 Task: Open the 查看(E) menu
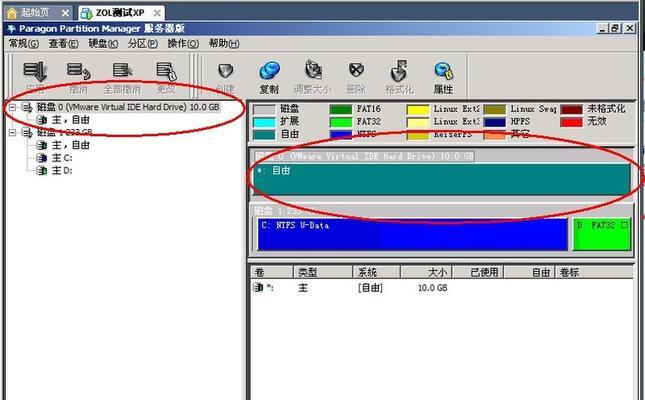click(x=63, y=43)
